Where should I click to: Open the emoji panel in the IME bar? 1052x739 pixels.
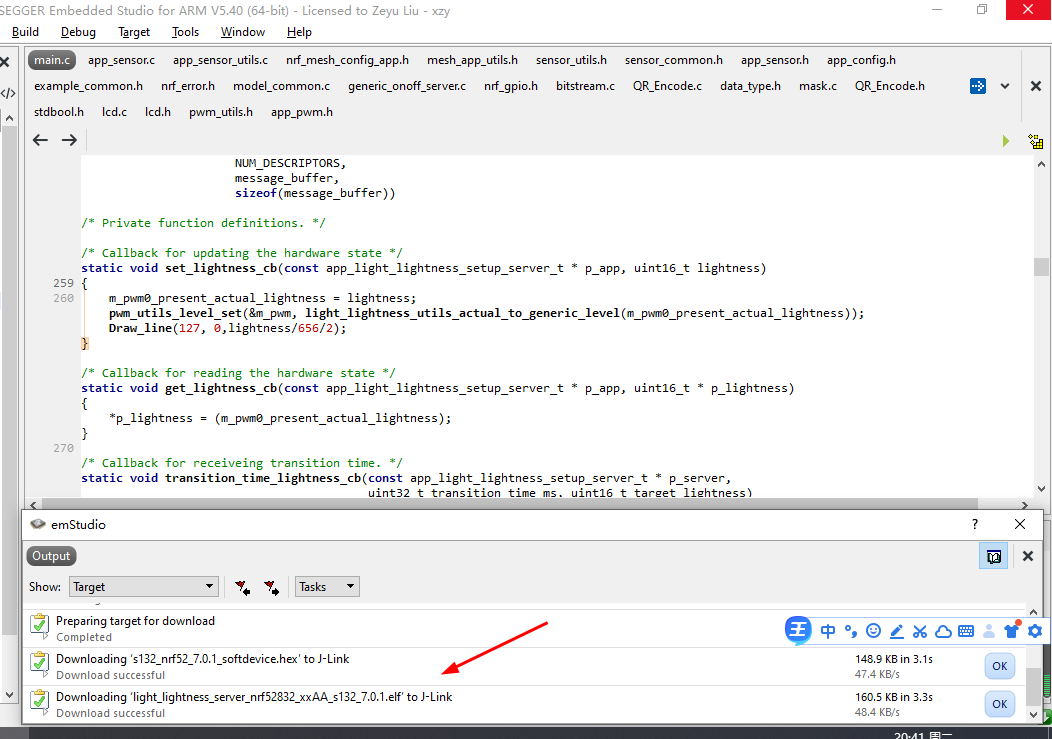pos(873,630)
